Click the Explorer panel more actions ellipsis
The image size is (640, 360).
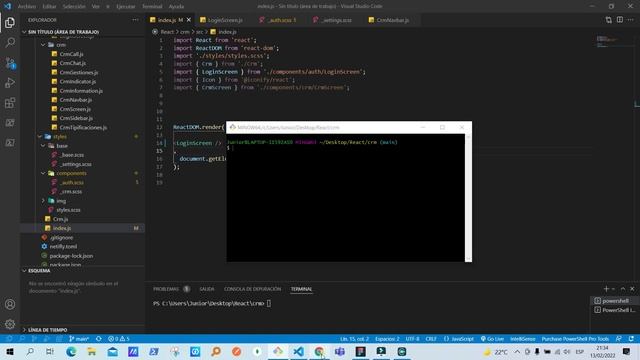coord(135,20)
